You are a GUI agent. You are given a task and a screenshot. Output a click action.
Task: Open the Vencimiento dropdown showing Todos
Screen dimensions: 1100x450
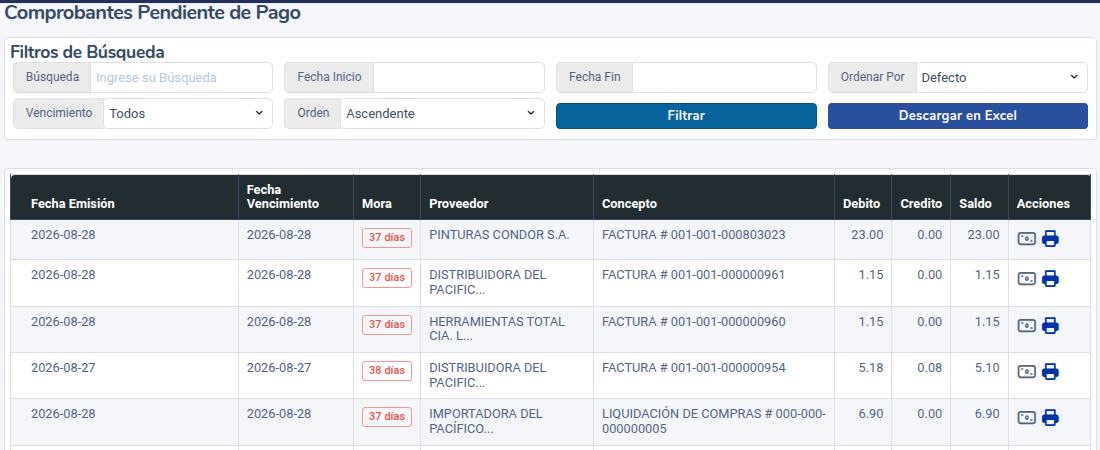point(187,113)
